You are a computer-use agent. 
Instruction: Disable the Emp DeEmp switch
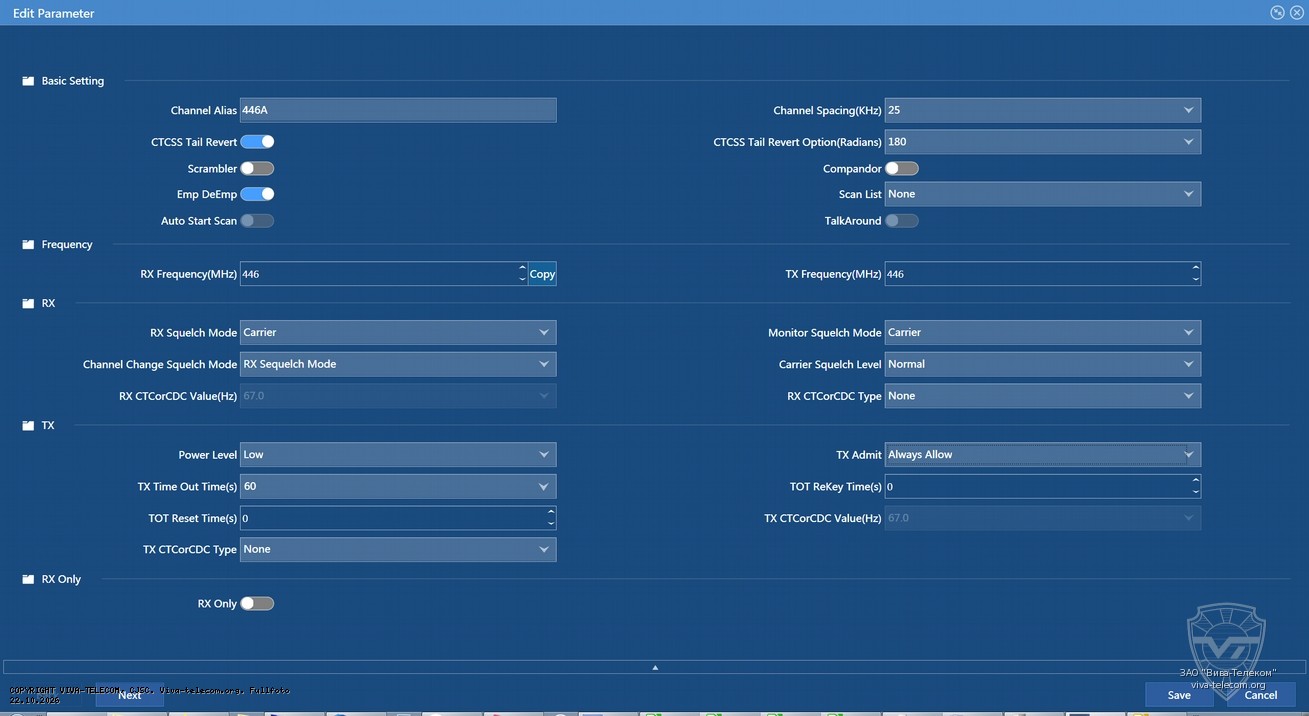coord(257,194)
